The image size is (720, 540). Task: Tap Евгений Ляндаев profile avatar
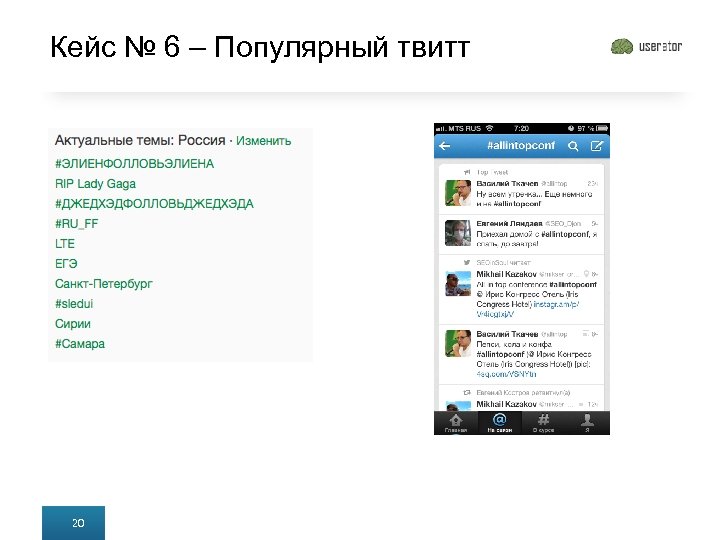tap(458, 233)
